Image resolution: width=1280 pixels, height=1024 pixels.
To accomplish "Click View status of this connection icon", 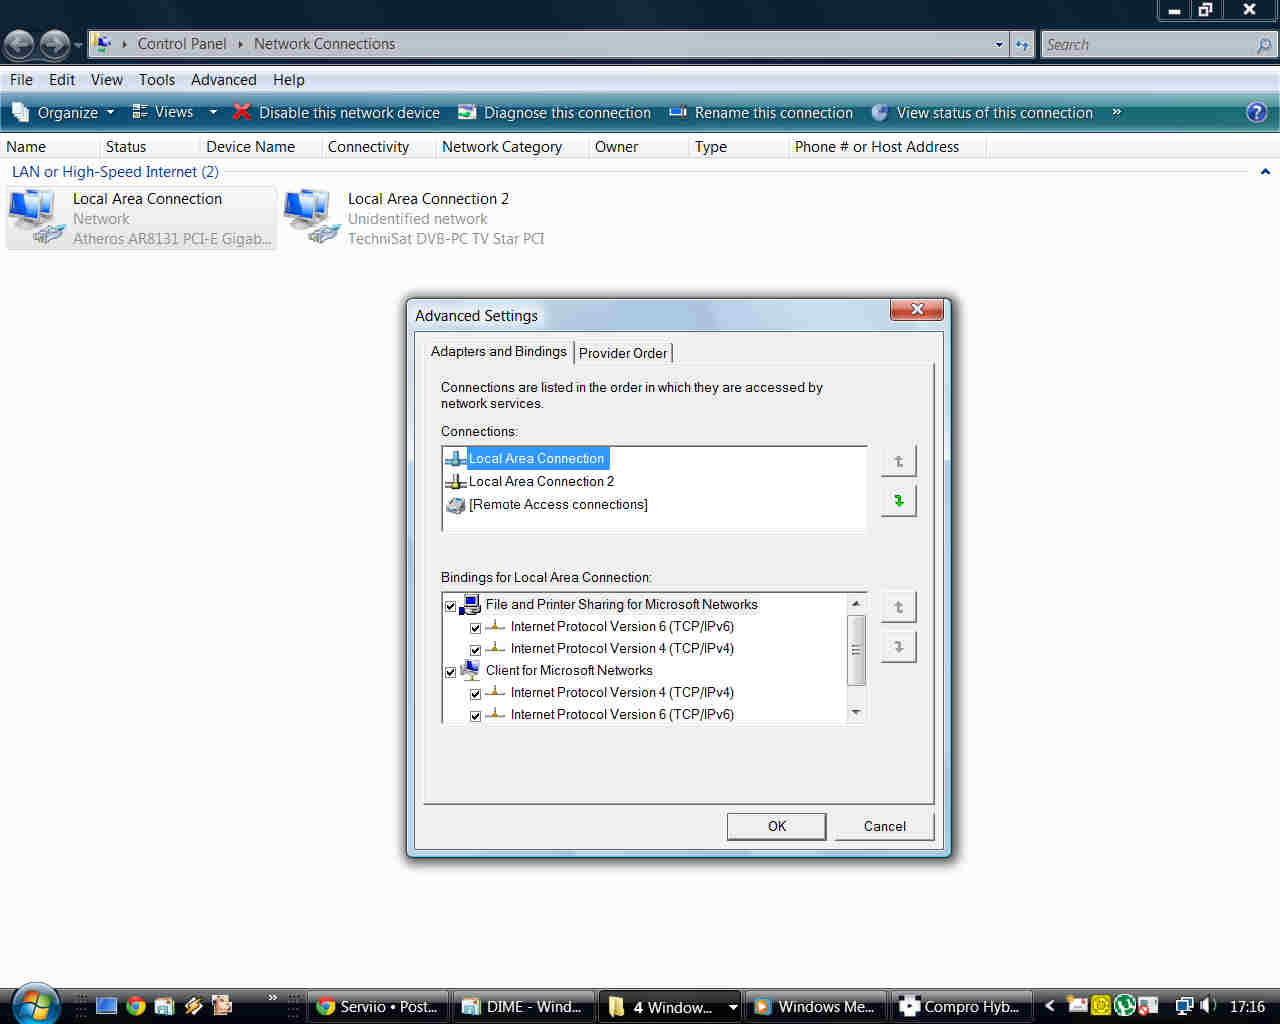I will pos(880,112).
